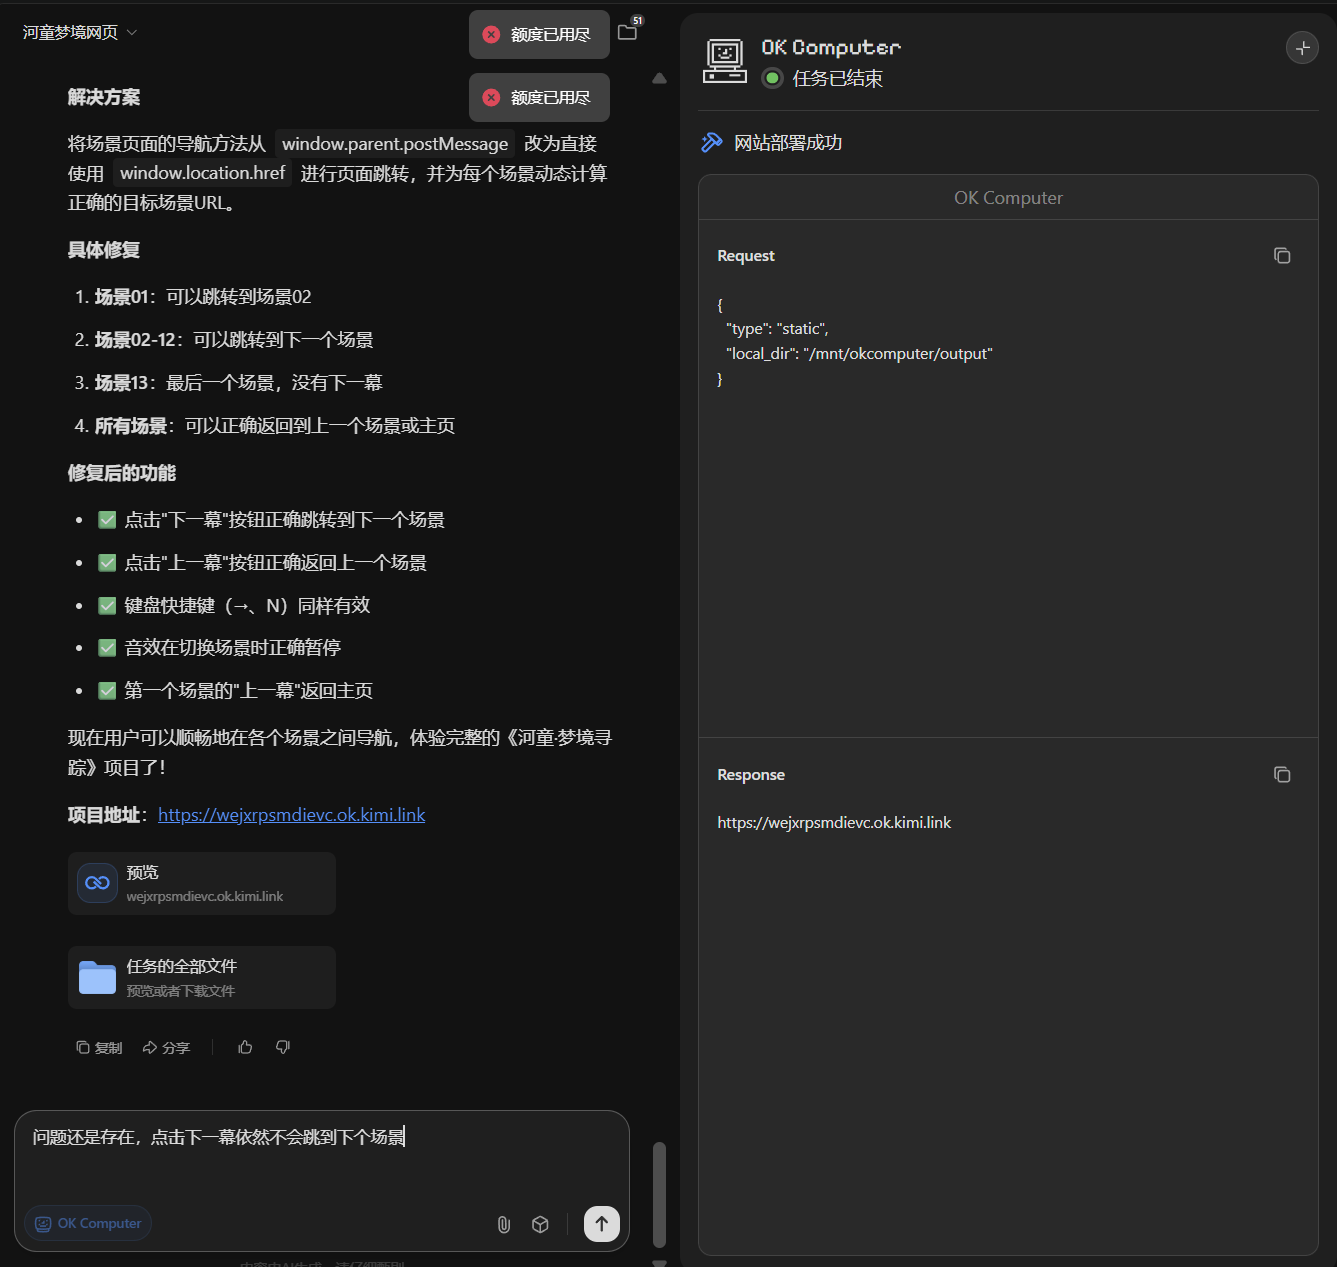
Task: Click the green 任务已结束 status indicator
Action: click(x=772, y=78)
